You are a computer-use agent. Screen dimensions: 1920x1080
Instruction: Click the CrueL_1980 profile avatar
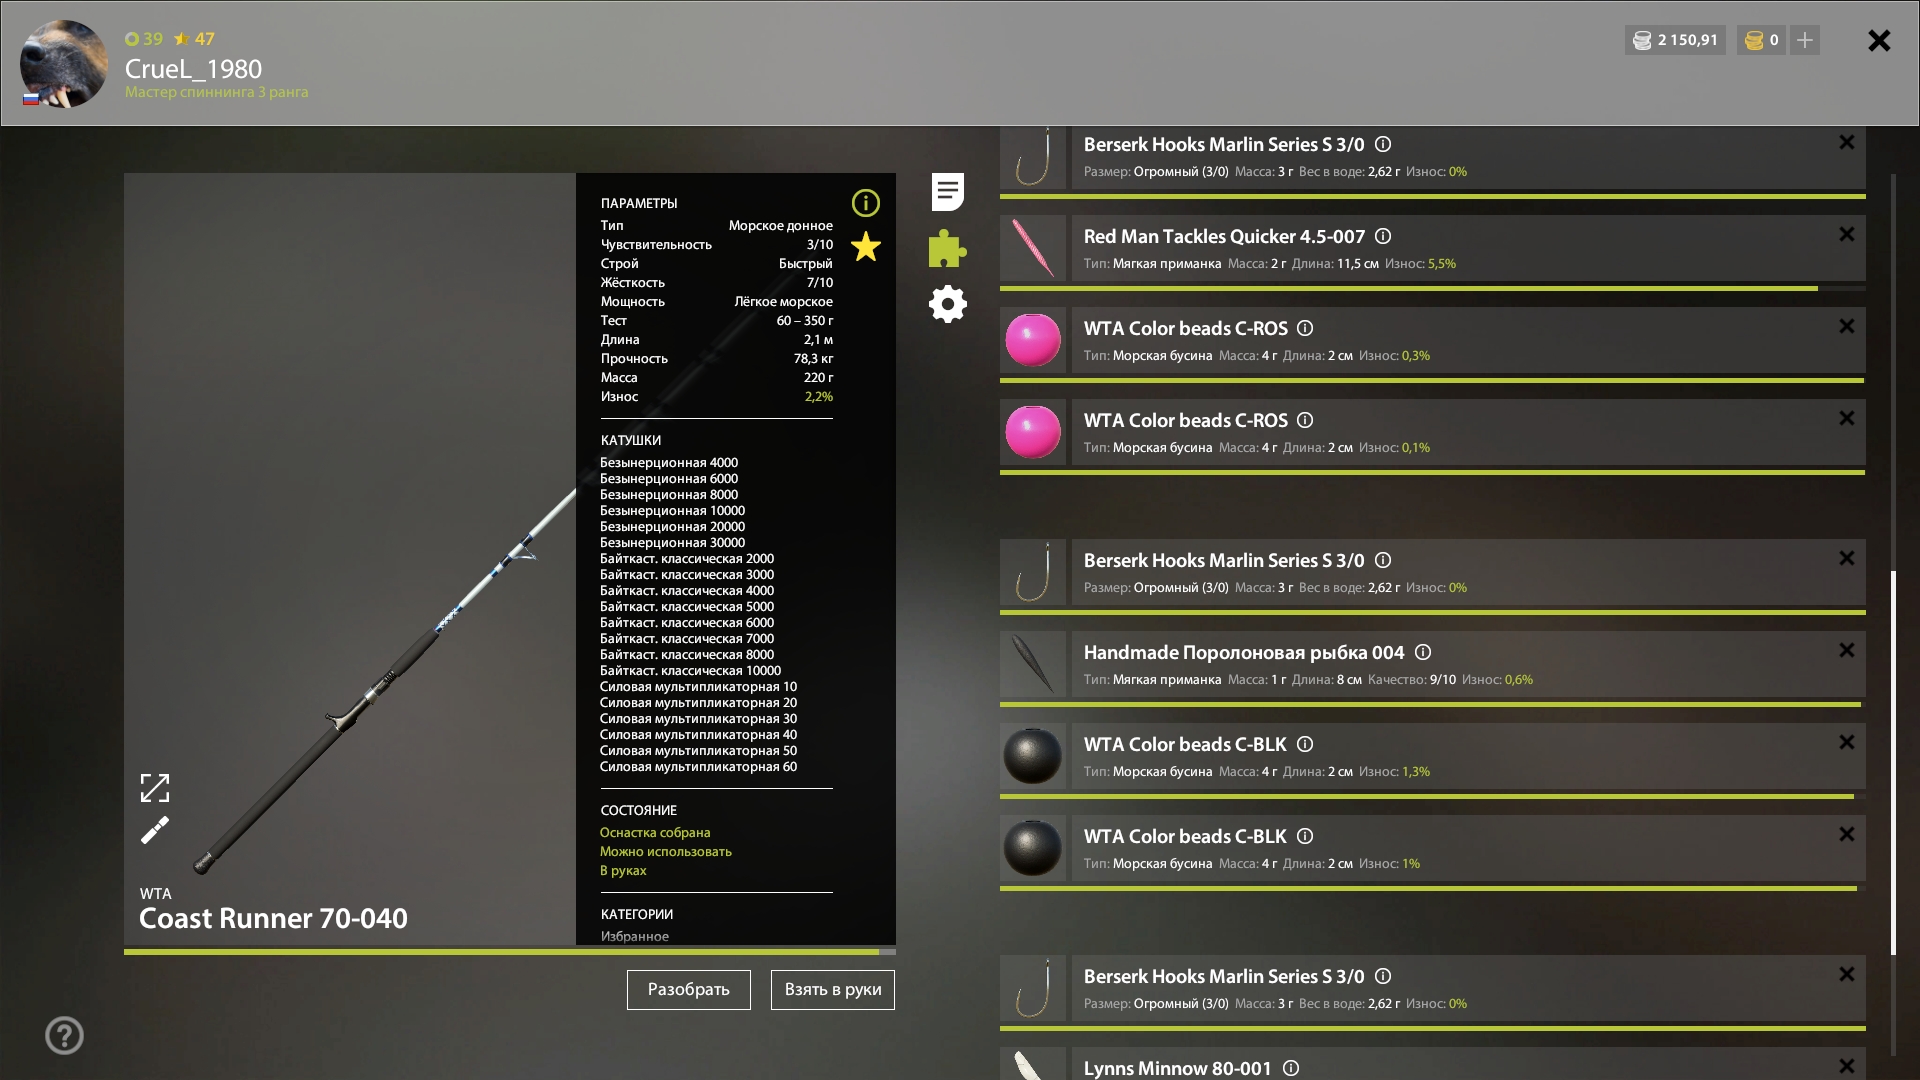pos(64,63)
